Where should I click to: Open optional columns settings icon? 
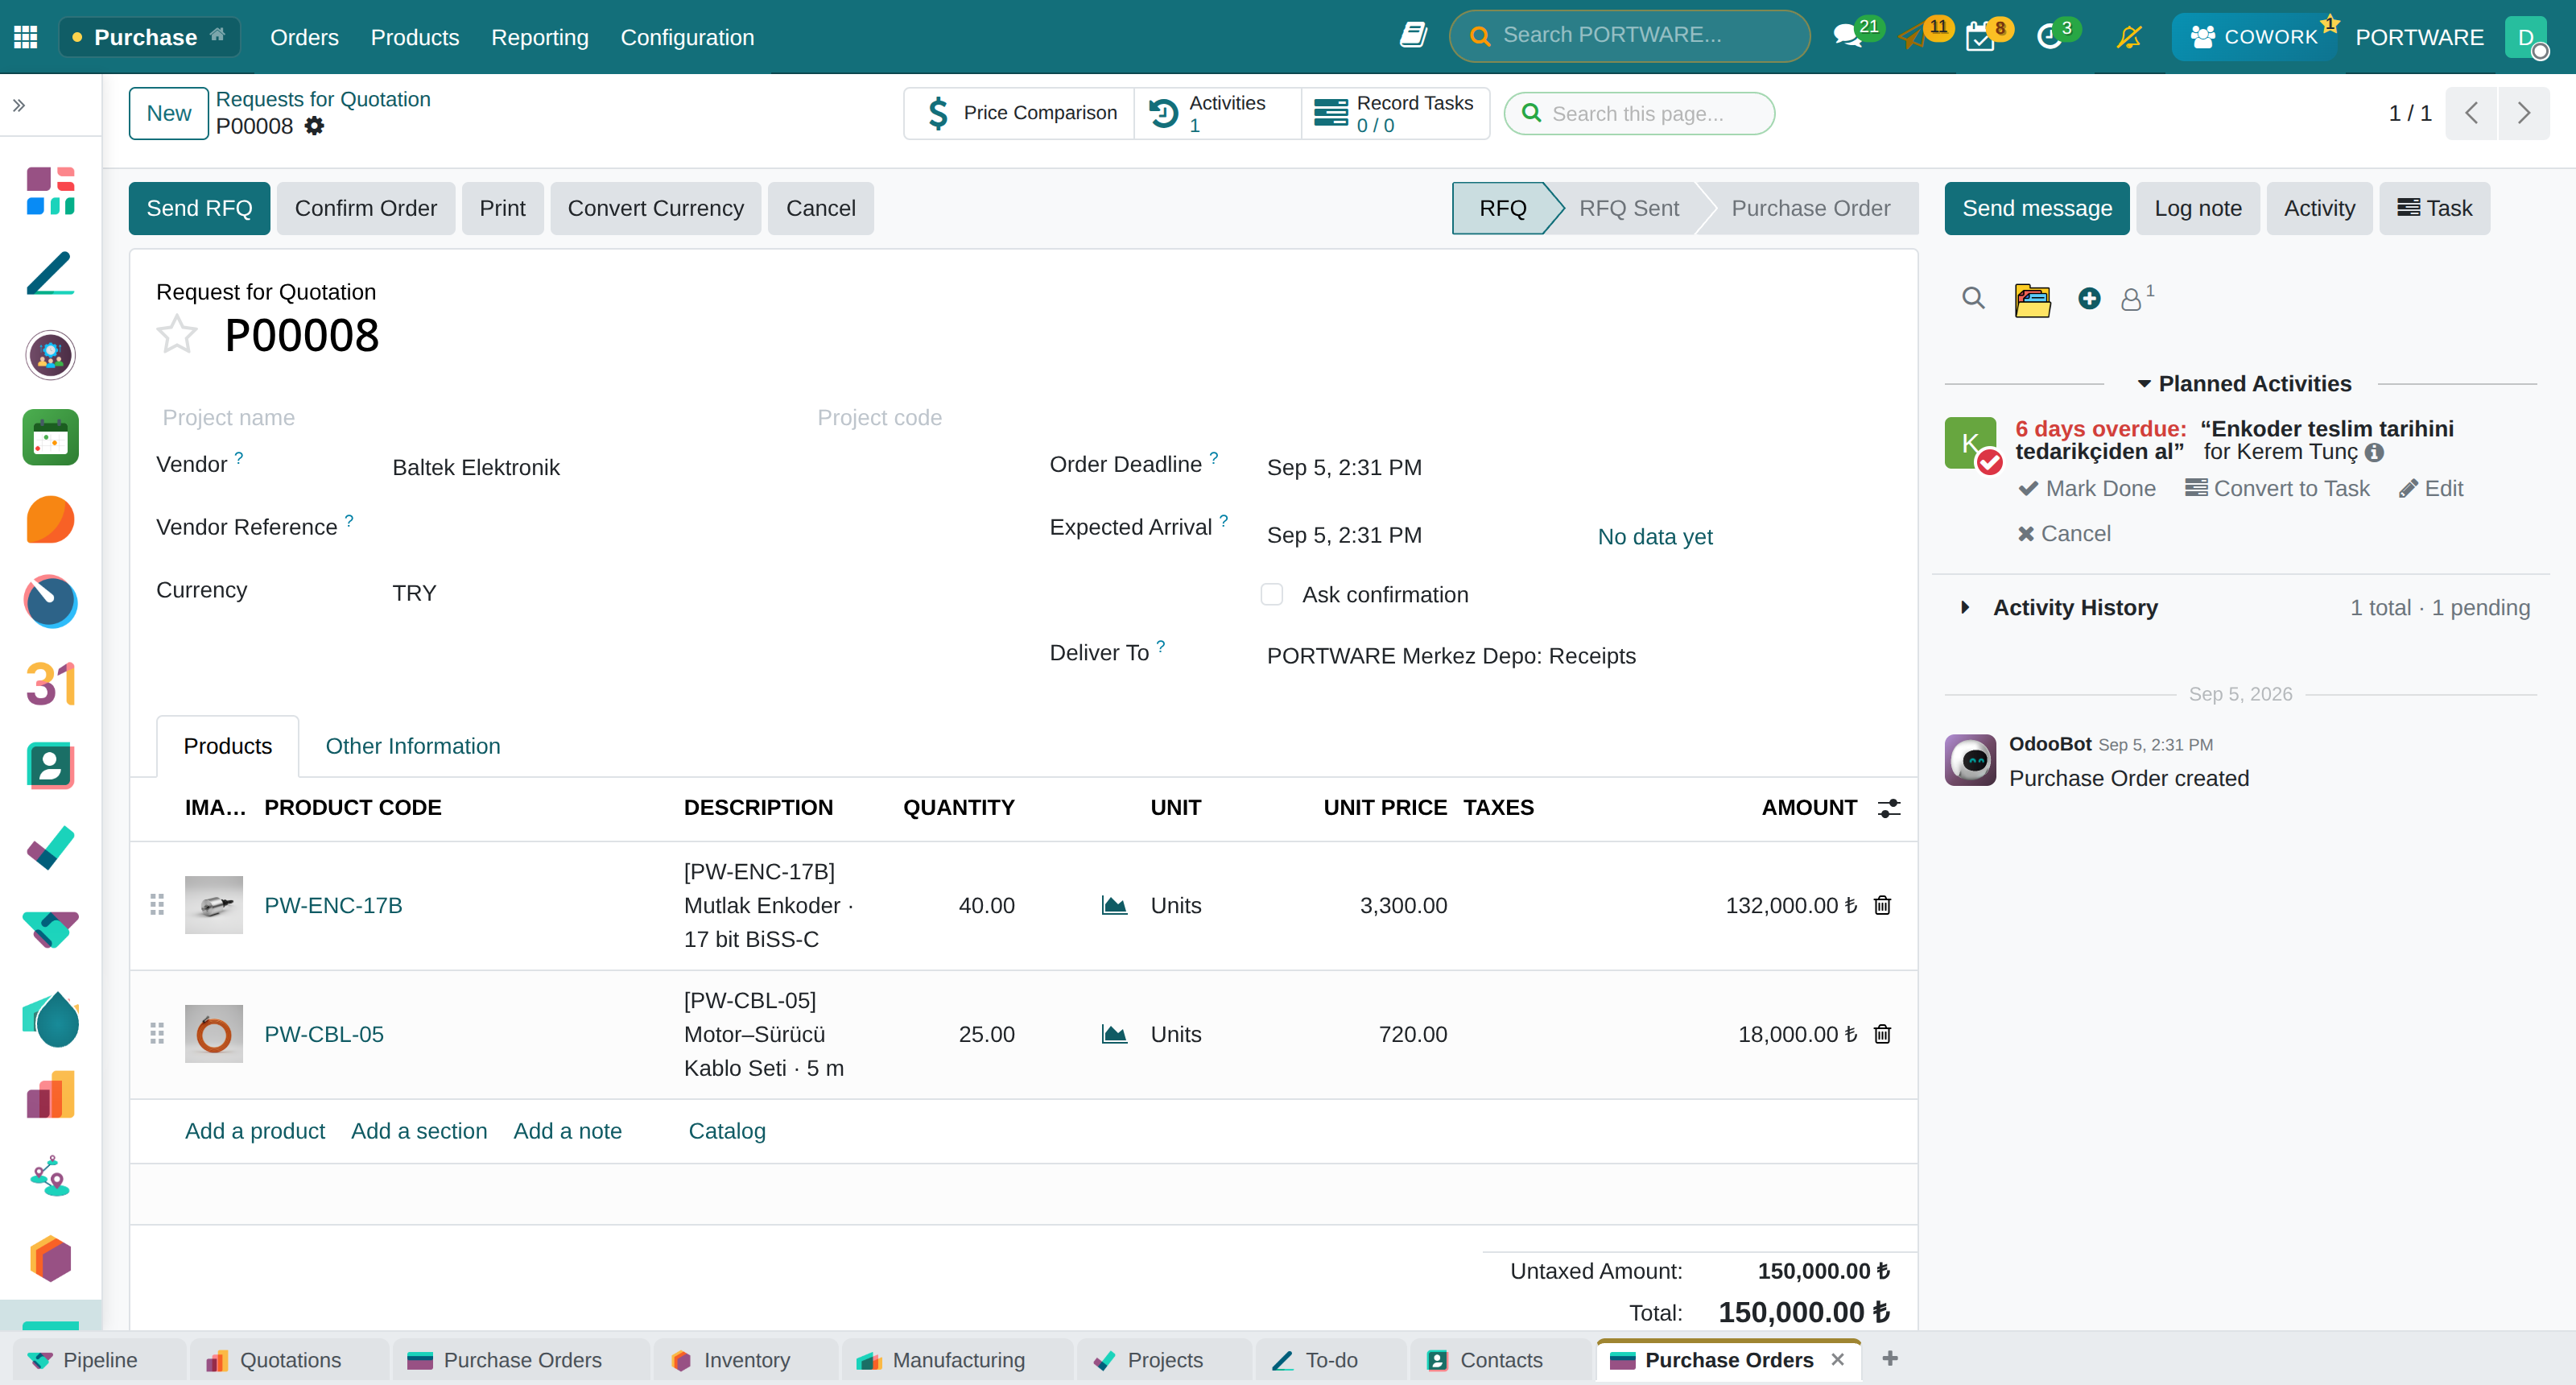pyautogui.click(x=1888, y=808)
